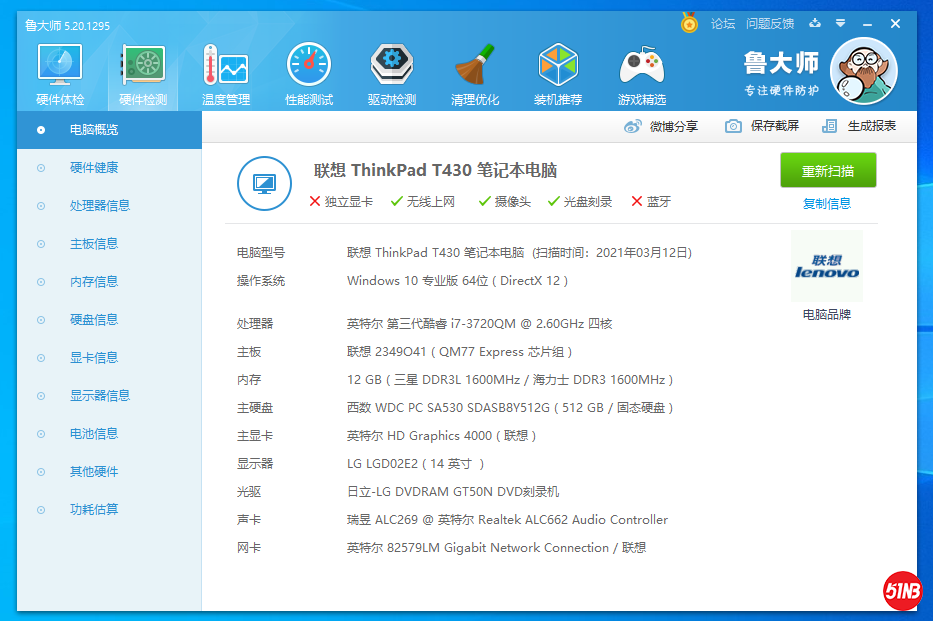Click 保存截屏 to save screenshot

[763, 126]
